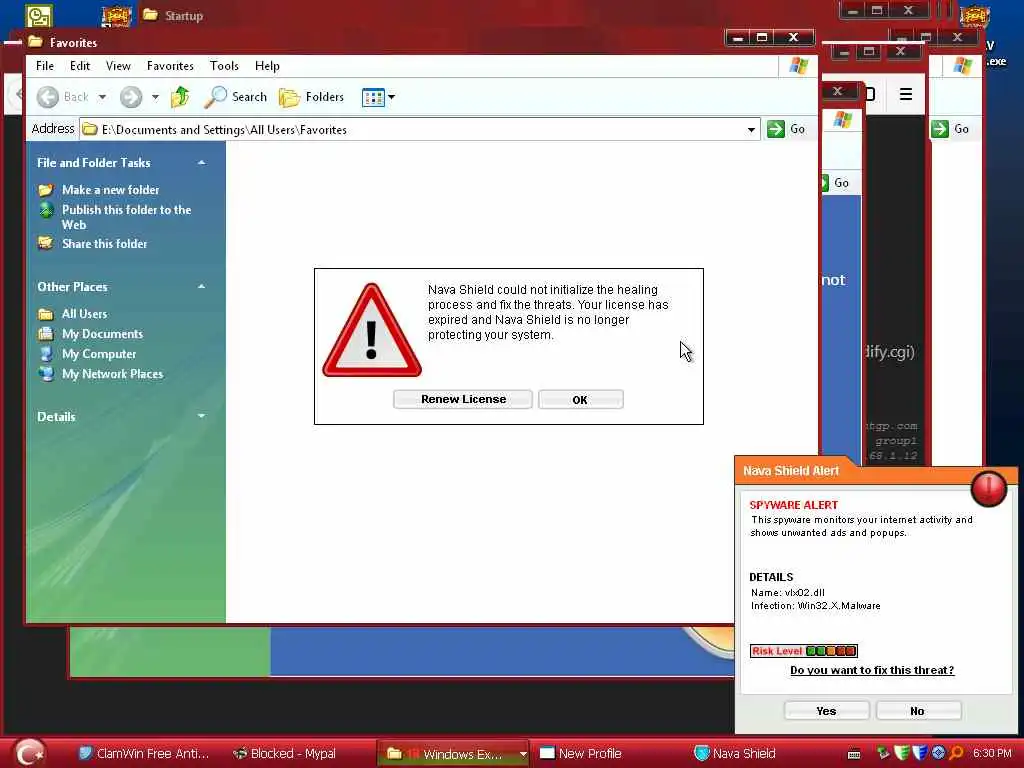Screen dimensions: 1024x768
Task: Switch to New Profile taskbar item
Action: coord(581,754)
